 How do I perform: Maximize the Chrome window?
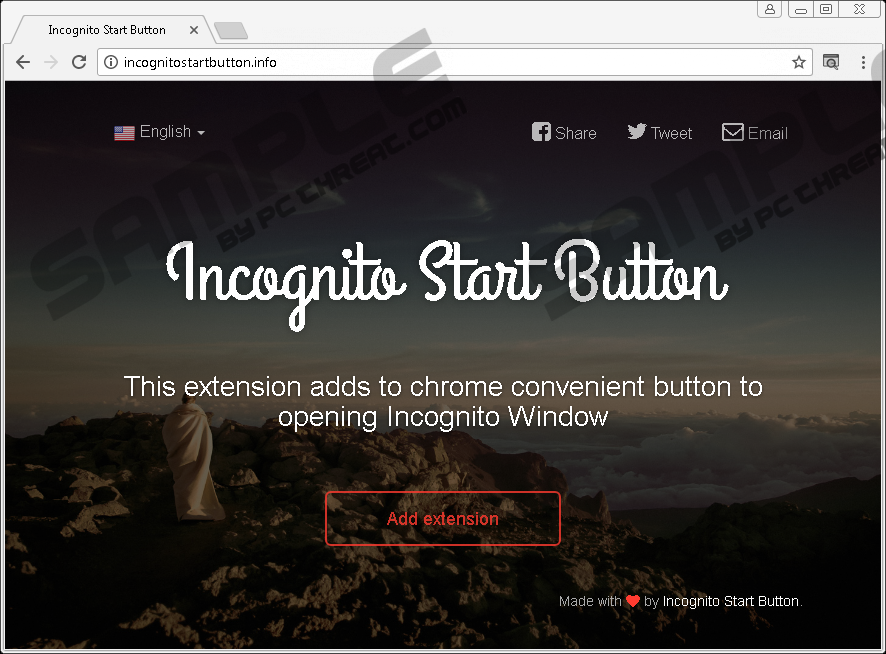pyautogui.click(x=826, y=9)
